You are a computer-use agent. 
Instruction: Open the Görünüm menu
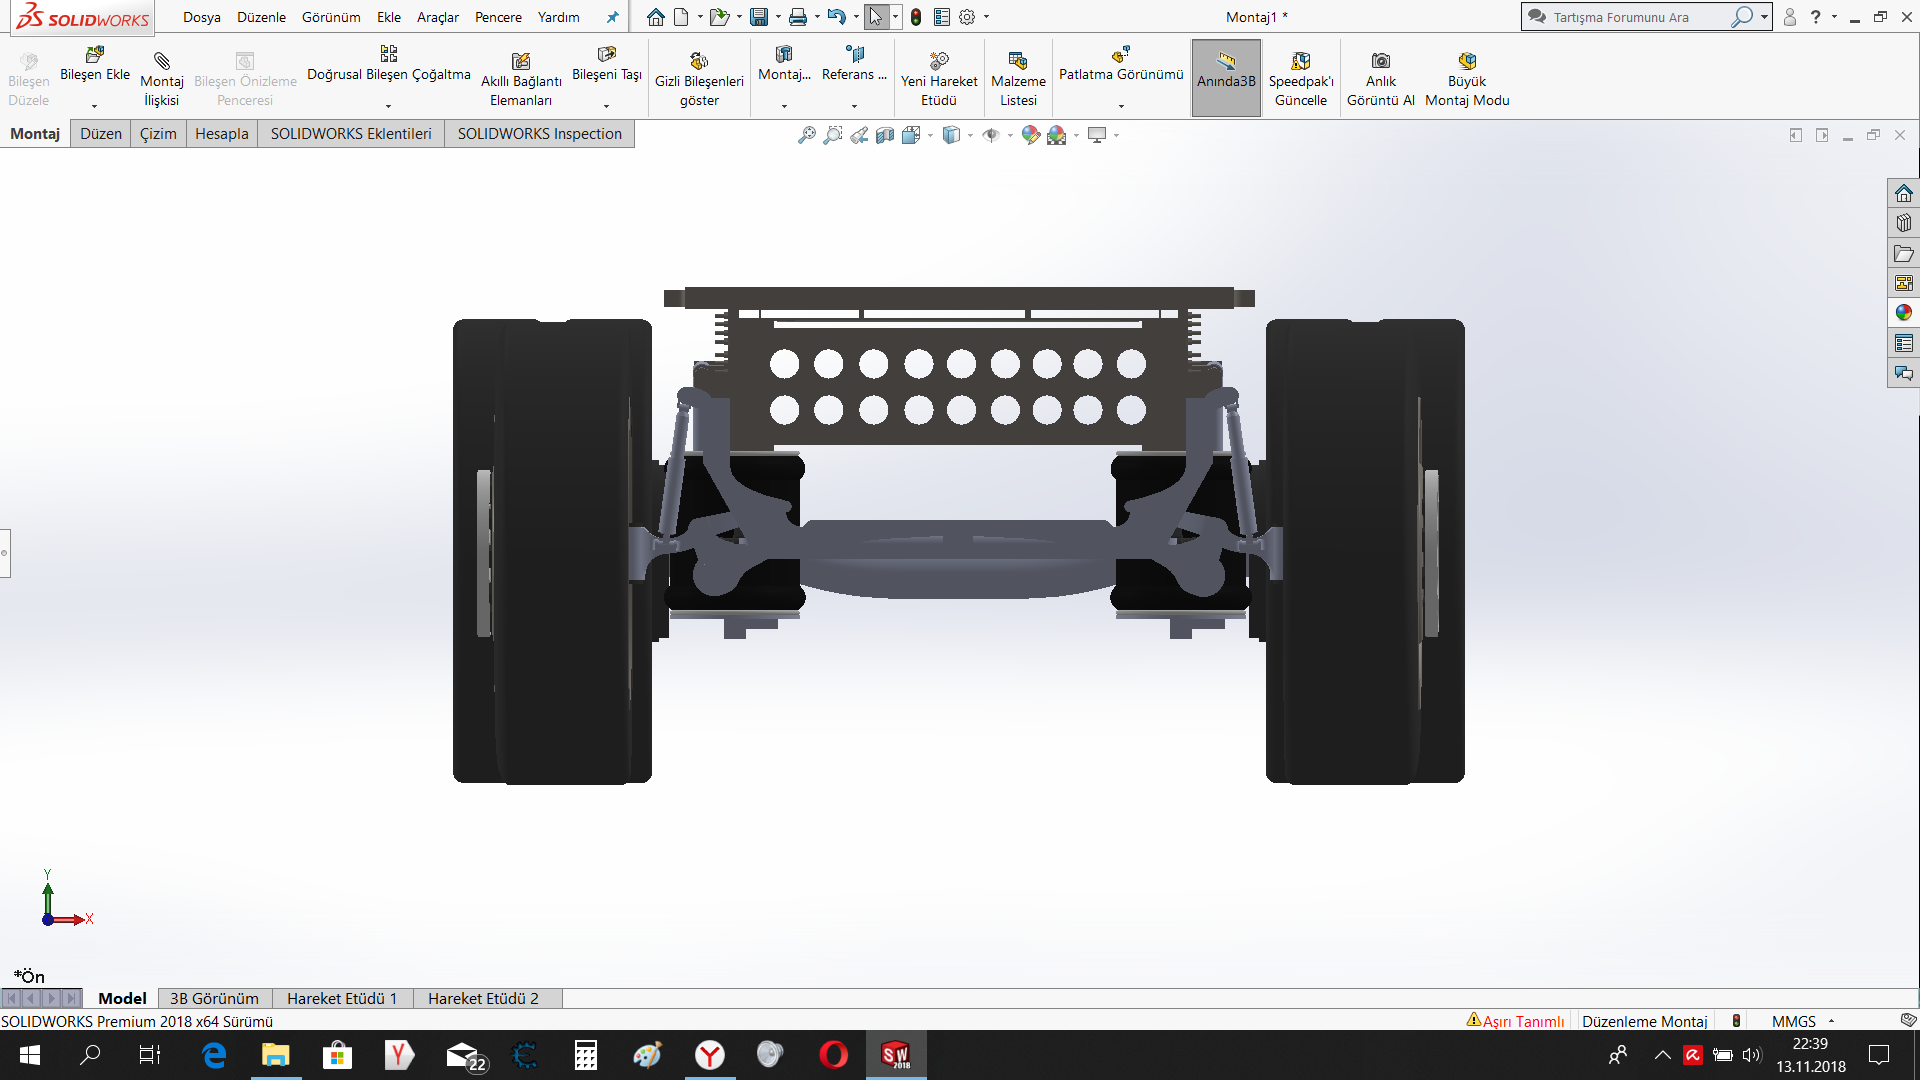tap(331, 17)
